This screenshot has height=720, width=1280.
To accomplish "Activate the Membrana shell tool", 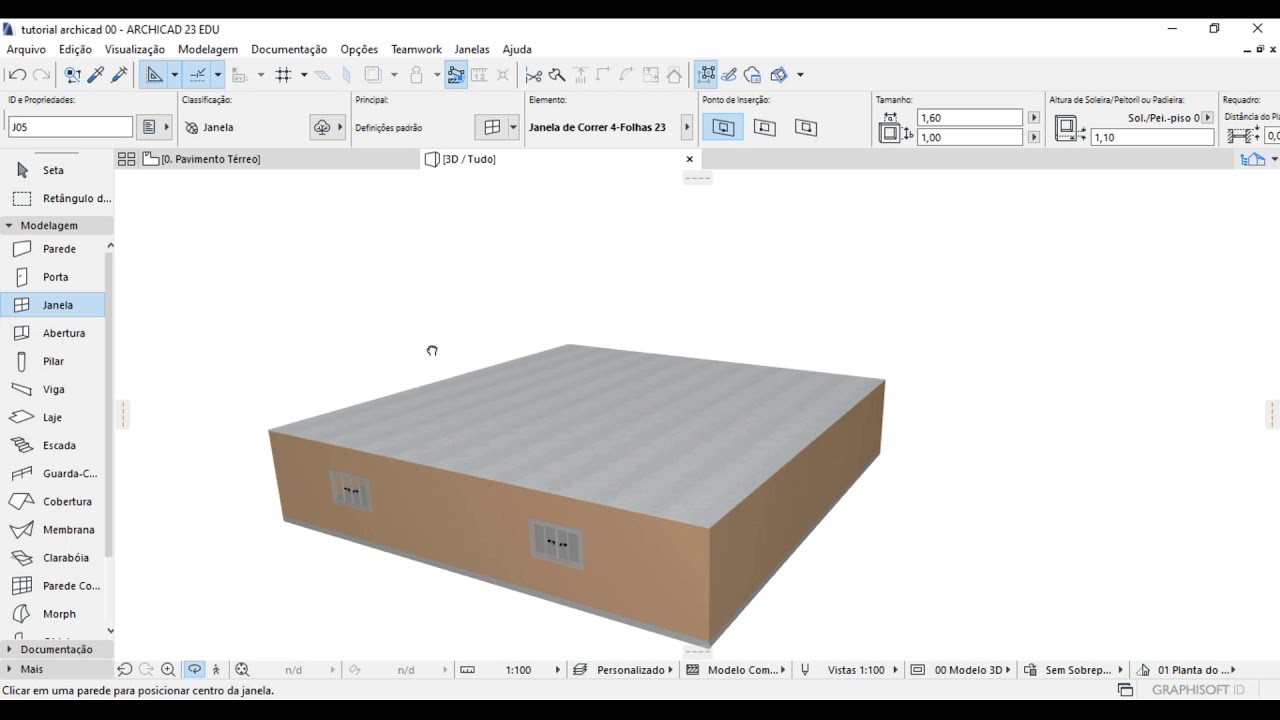I will click(52, 529).
